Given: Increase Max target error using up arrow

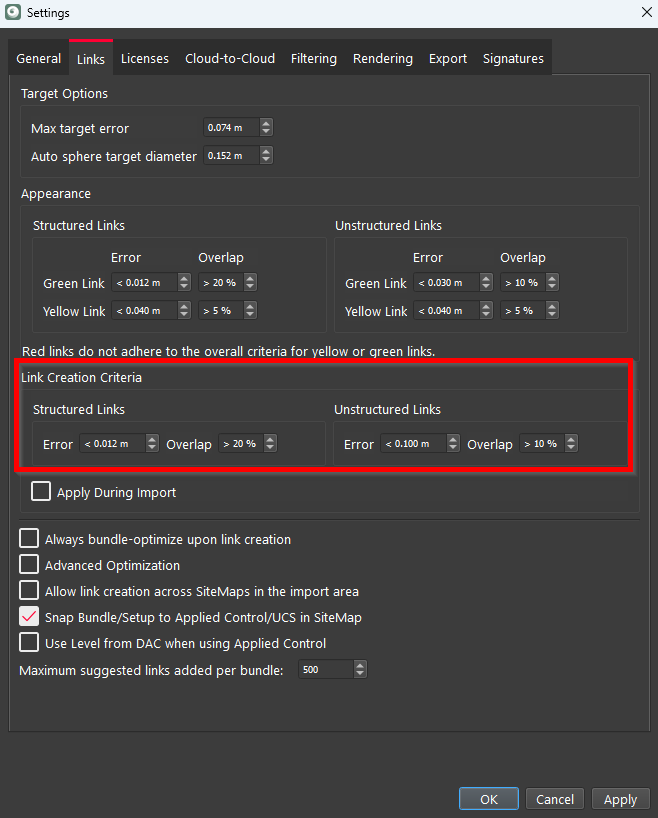Looking at the screenshot, I should 265,124.
